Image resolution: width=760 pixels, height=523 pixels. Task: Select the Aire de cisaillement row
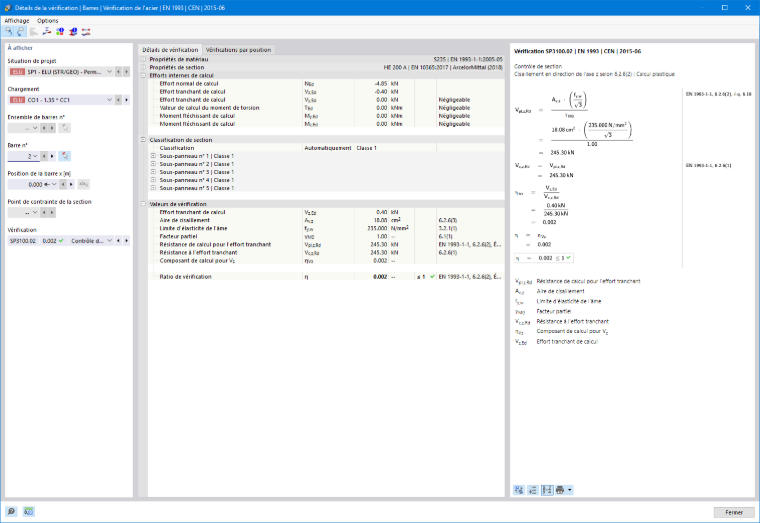[326, 220]
